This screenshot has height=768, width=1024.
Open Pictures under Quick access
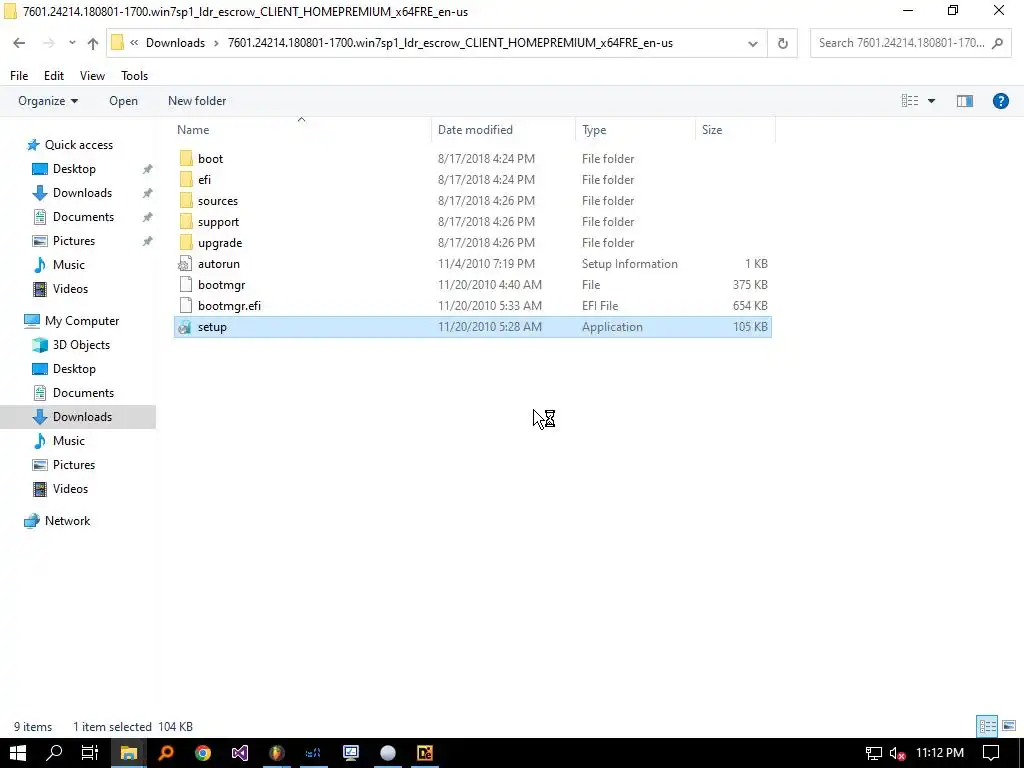tap(74, 241)
